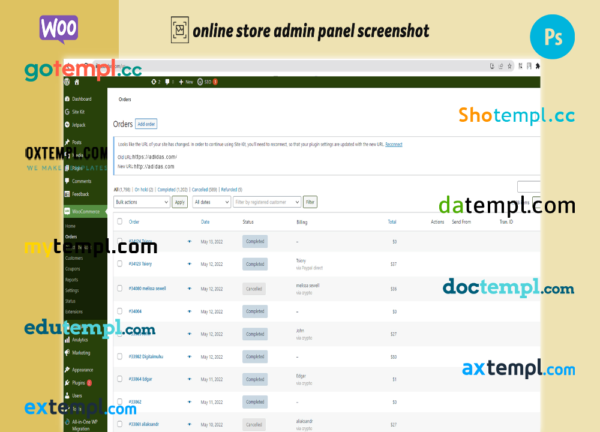Click the Plugins plug icon

coord(67,383)
